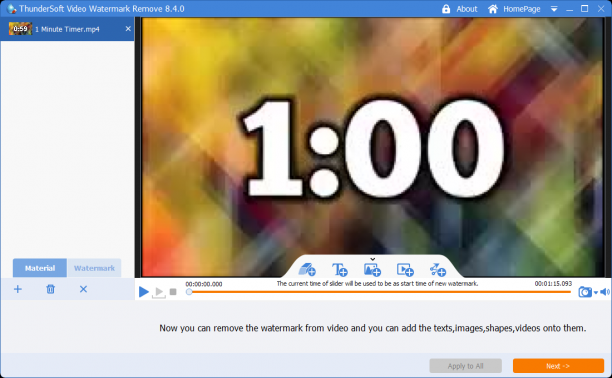Click the ThunderSoft application logo icon
Screen dimensions: 612x378
coord(11,9)
